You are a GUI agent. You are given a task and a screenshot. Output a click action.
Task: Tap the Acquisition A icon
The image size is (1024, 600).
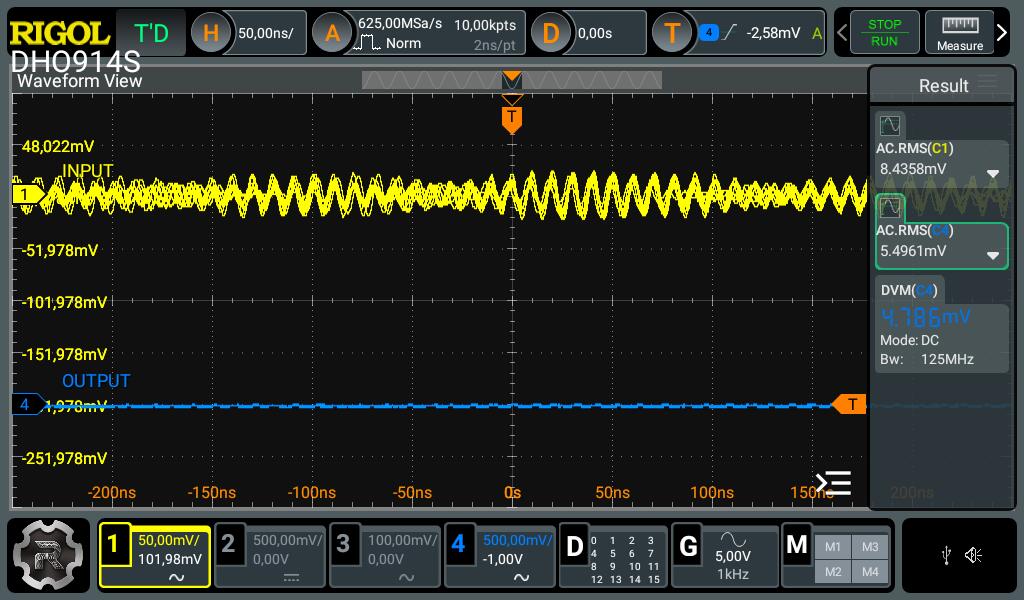coord(332,33)
